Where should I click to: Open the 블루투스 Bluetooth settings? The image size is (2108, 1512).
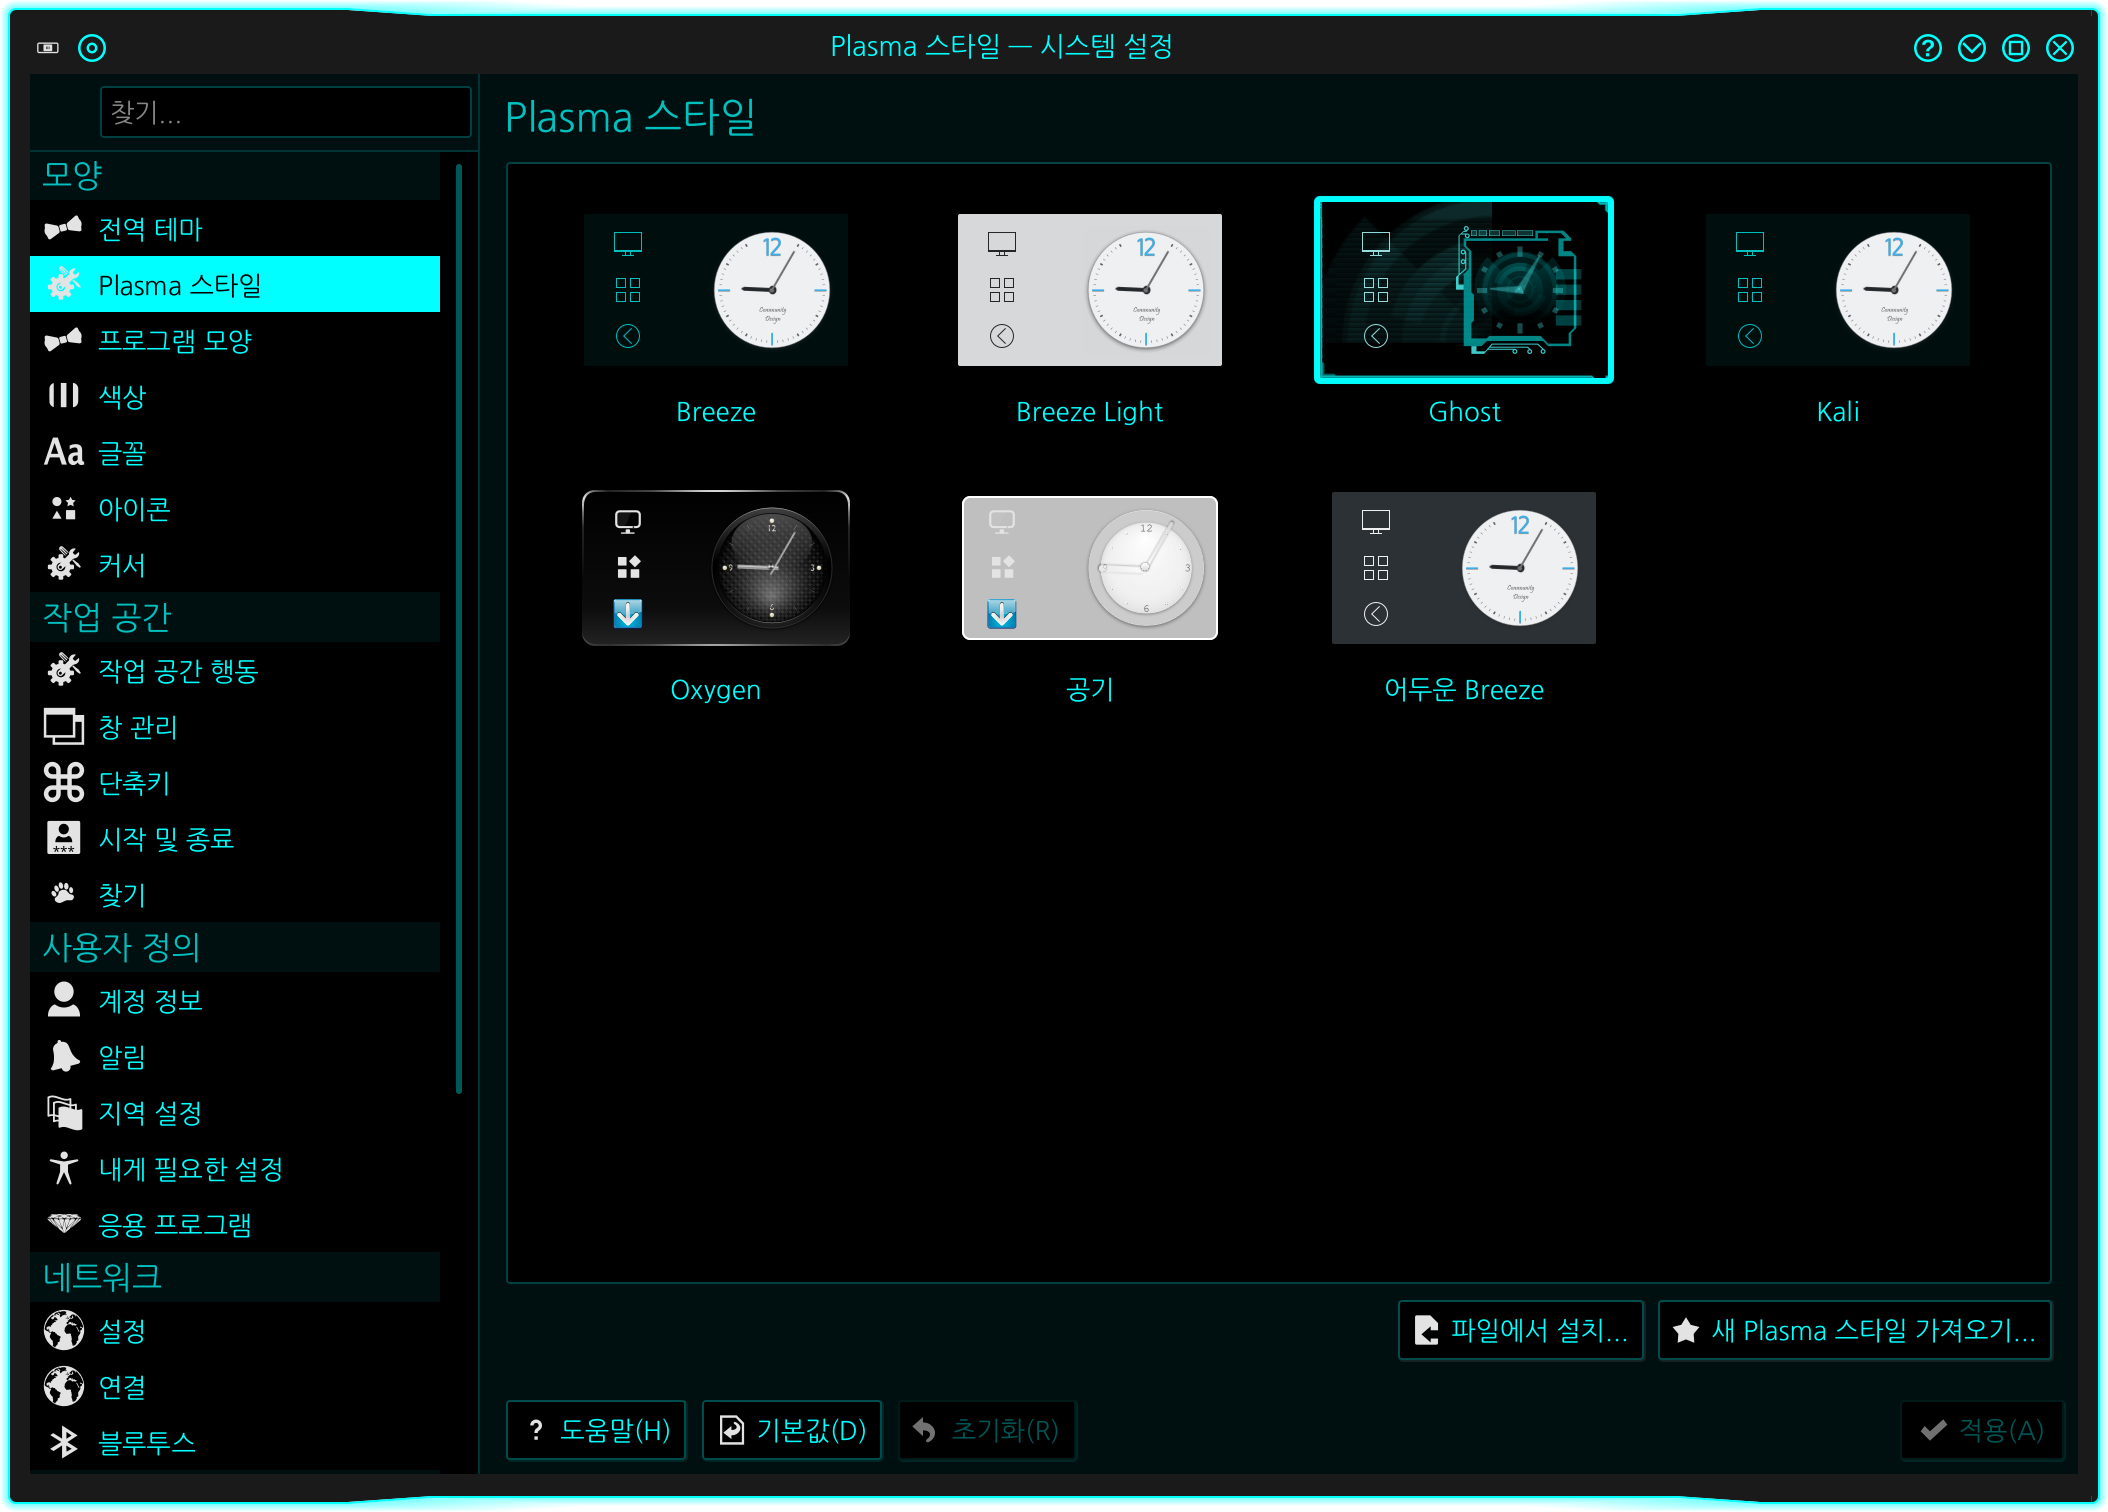click(146, 1442)
